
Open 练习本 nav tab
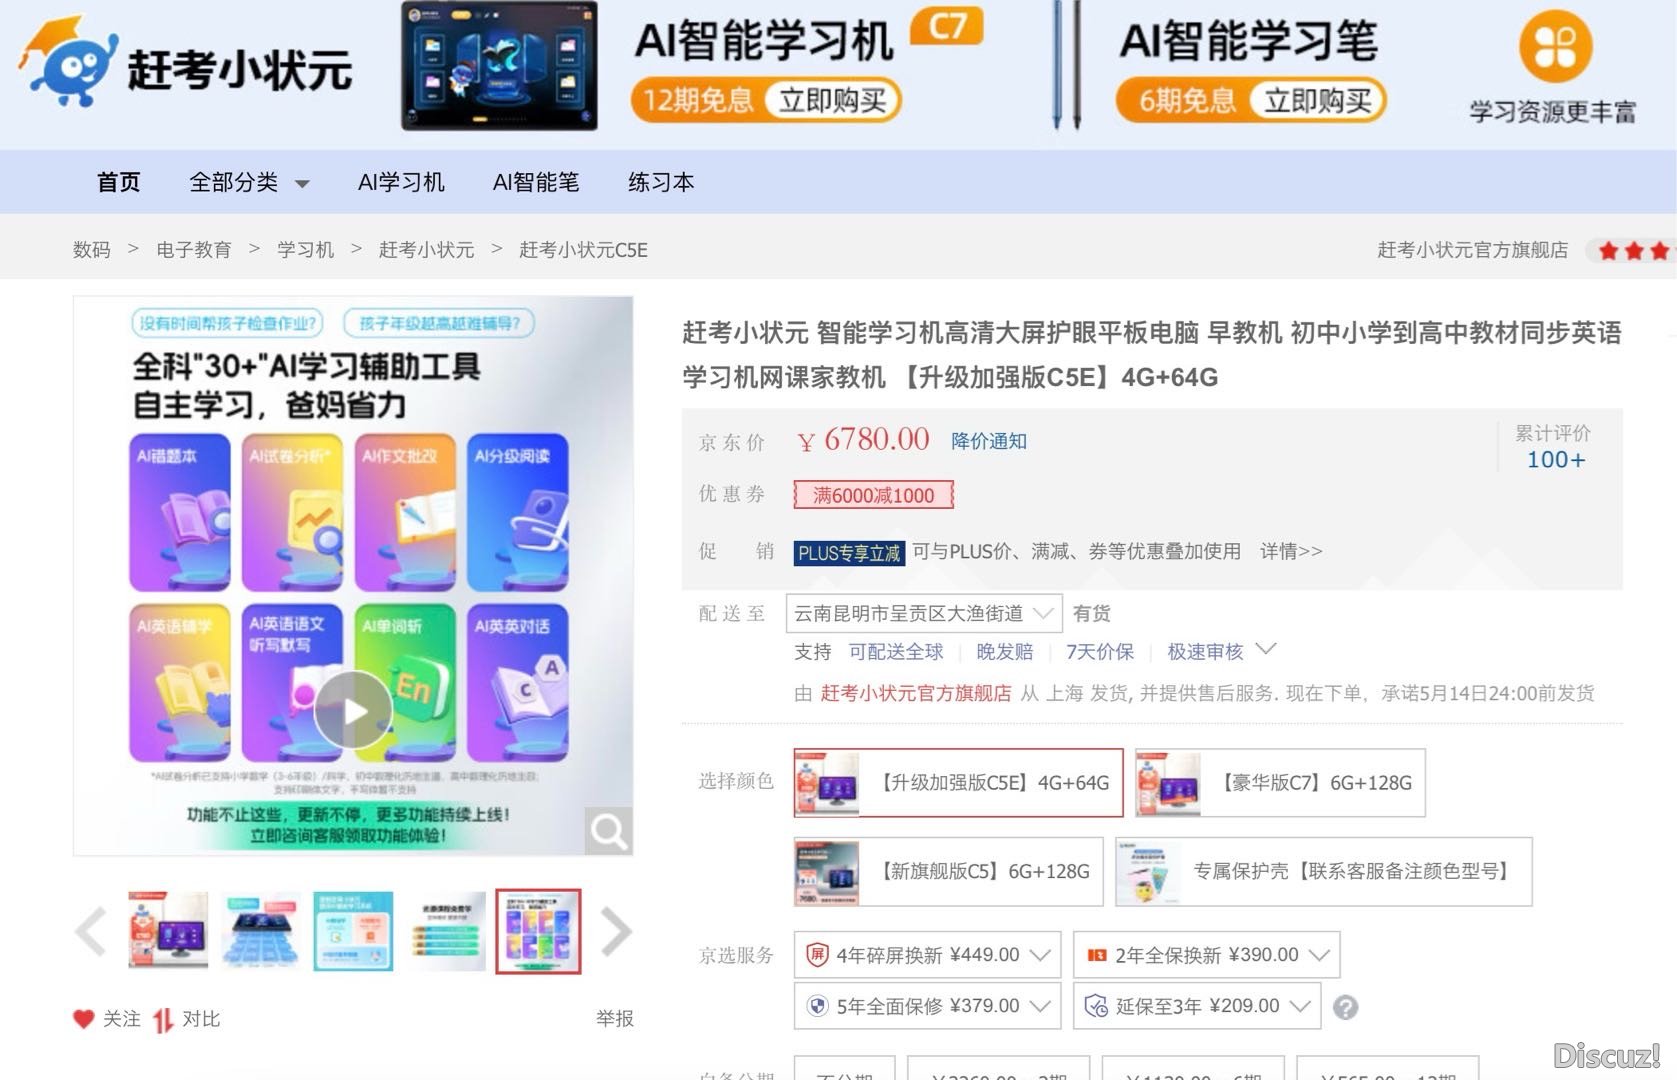coord(661,182)
